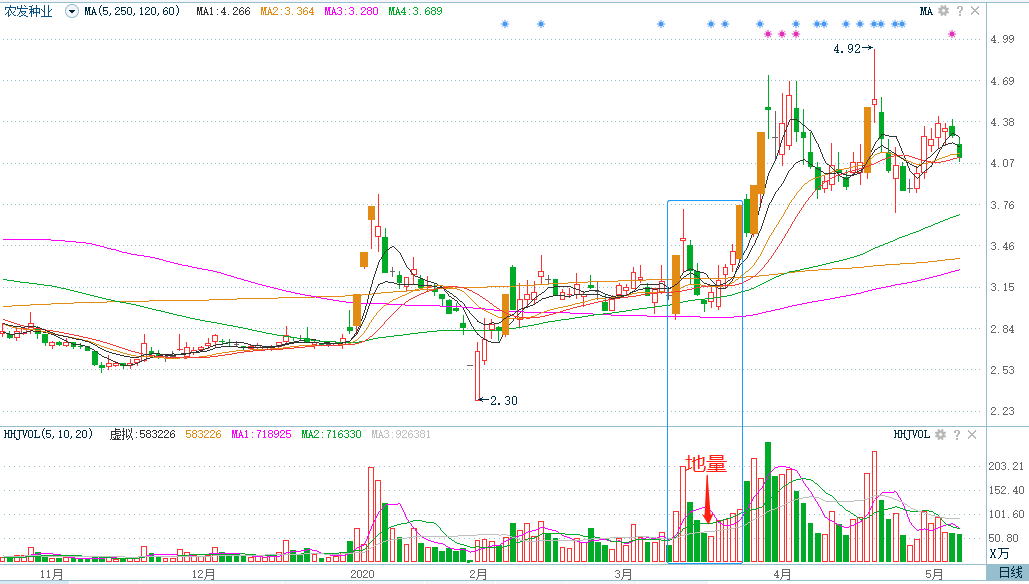Click the MA label at the chart's top right
This screenshot has width=1029, height=584.
926,11
